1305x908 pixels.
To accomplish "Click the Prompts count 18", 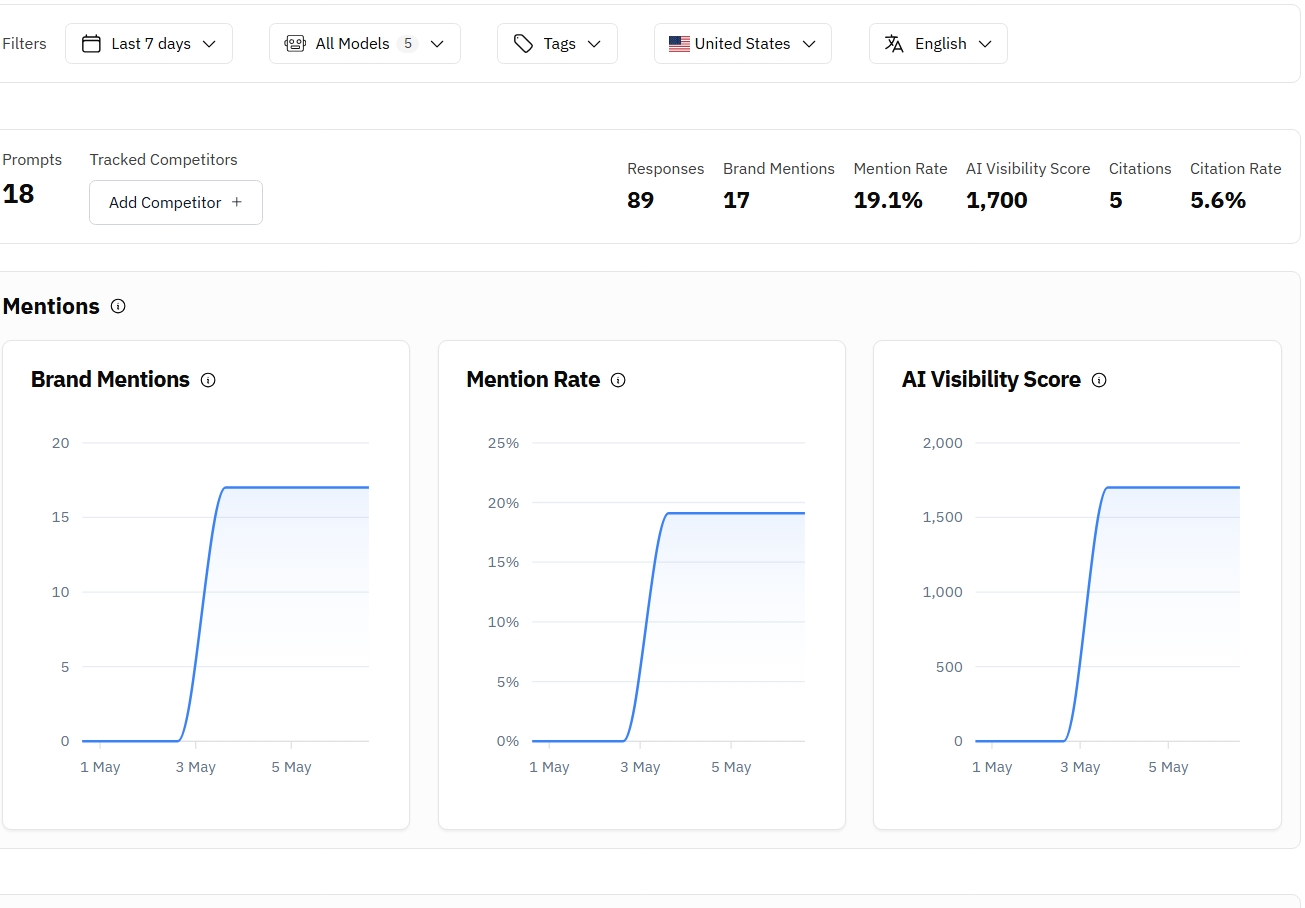I will pos(18,194).
